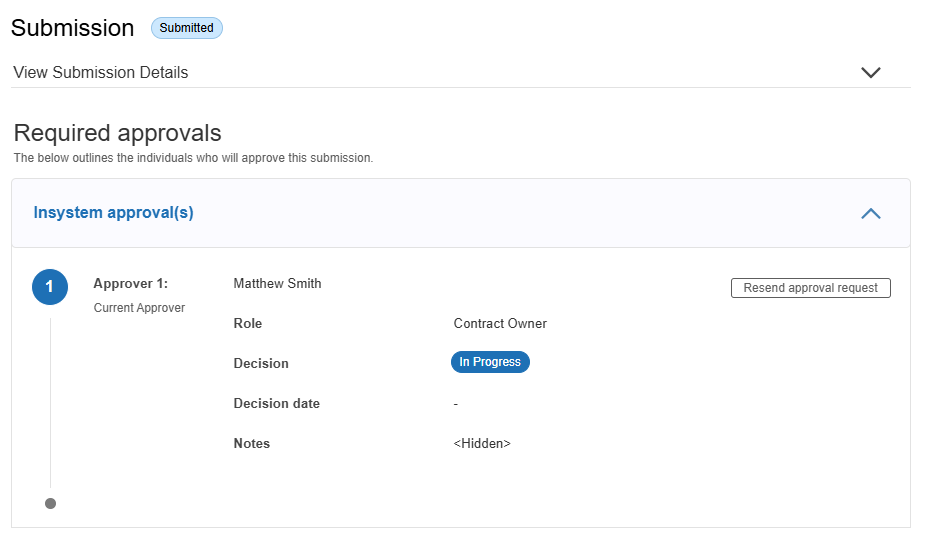Click the Notes field label
This screenshot has width=926, height=535.
click(x=252, y=443)
